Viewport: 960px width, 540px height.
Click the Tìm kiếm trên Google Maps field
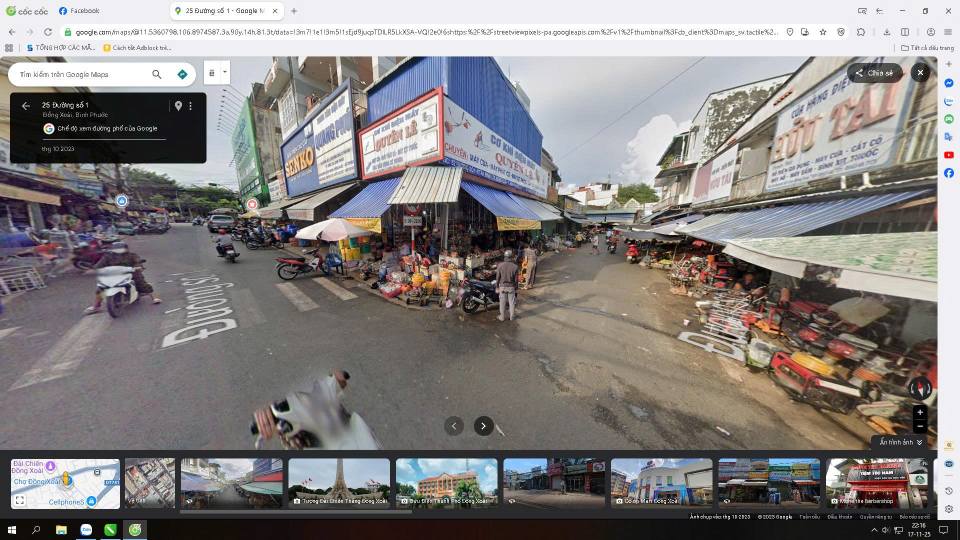80,74
